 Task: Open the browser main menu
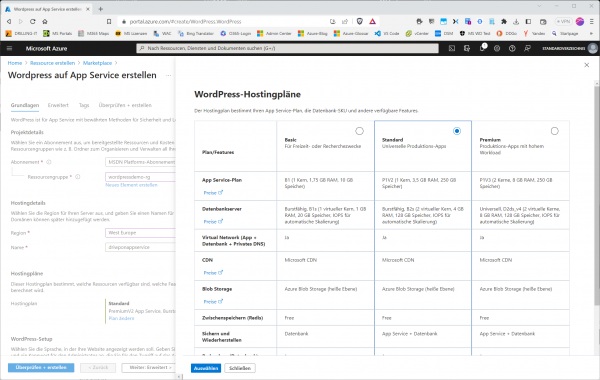coord(592,21)
